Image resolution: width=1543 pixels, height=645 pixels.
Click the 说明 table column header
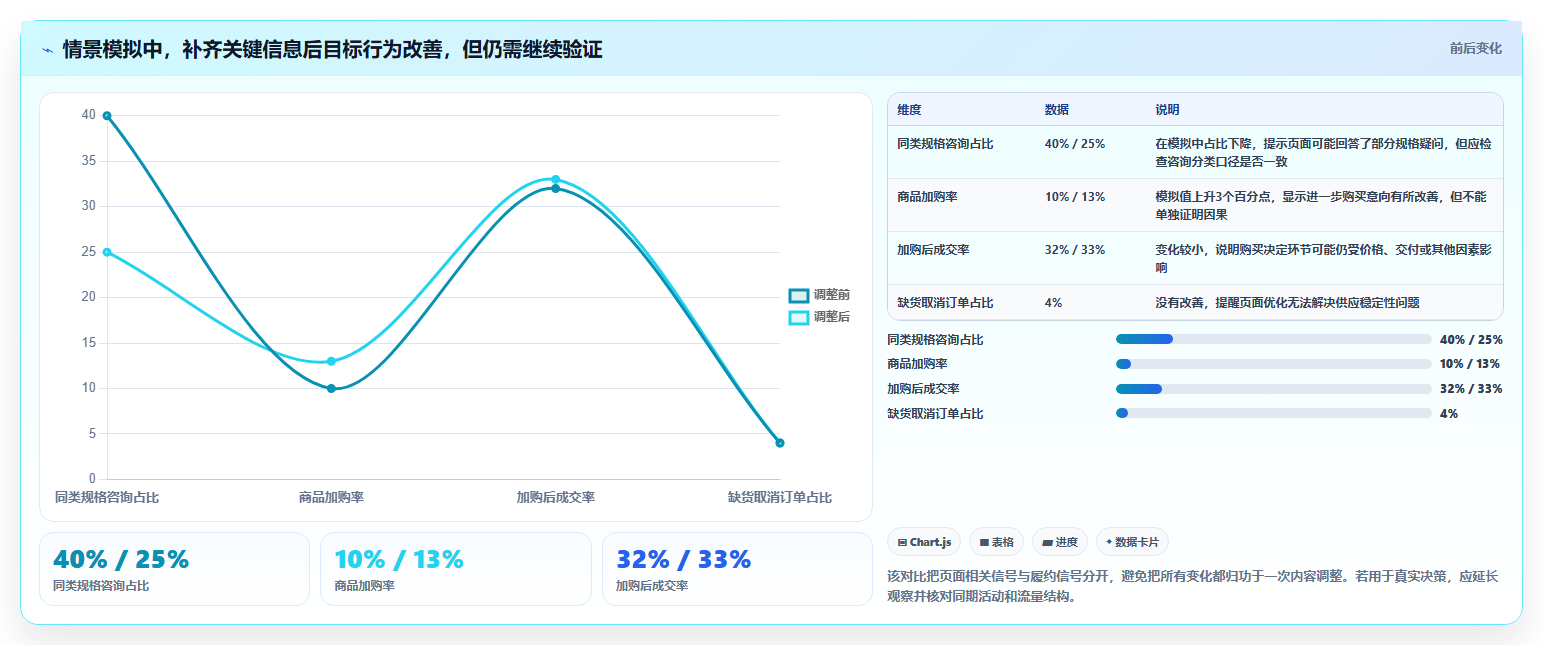tap(1167, 109)
